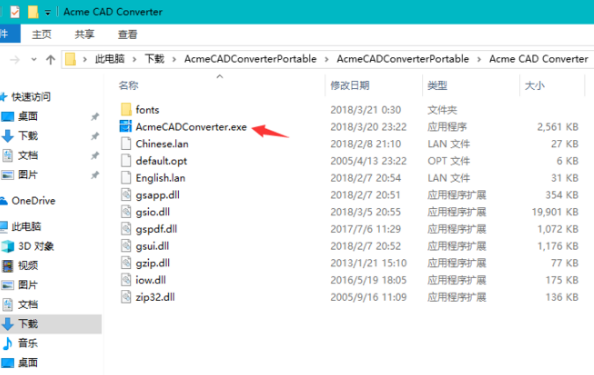Select the gspdf.dll file icon
Viewport: 594px width, 375px height.
coord(126,229)
